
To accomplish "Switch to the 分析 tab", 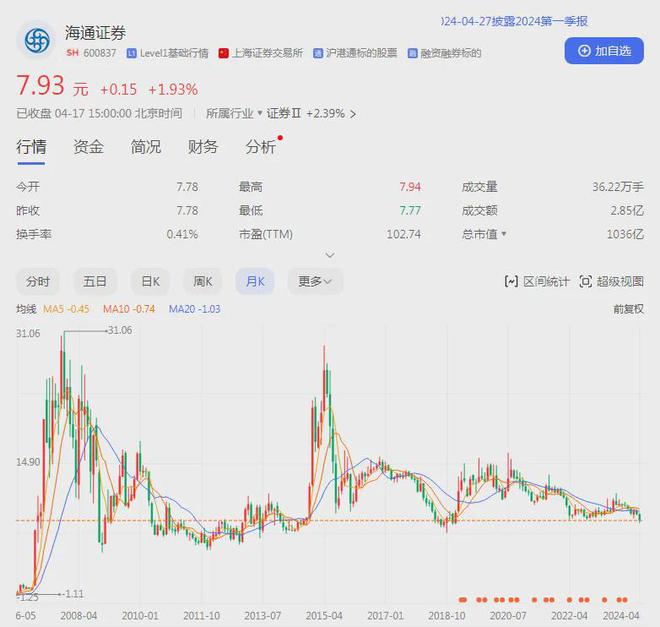I will coord(261,147).
